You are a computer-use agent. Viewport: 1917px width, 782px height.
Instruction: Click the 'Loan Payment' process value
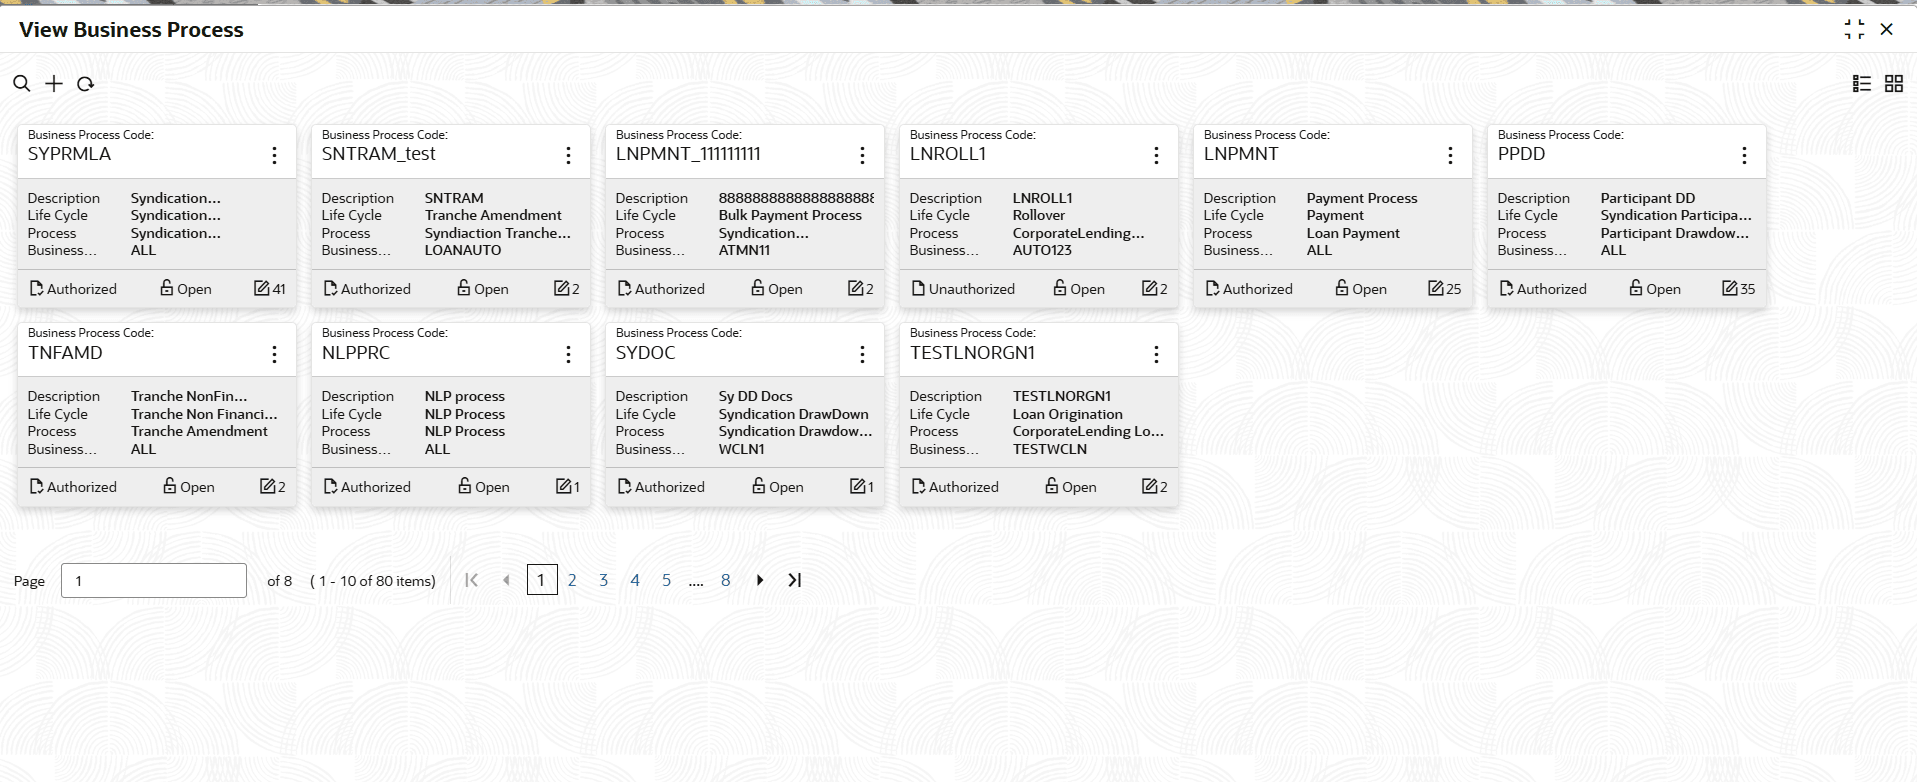click(1353, 233)
